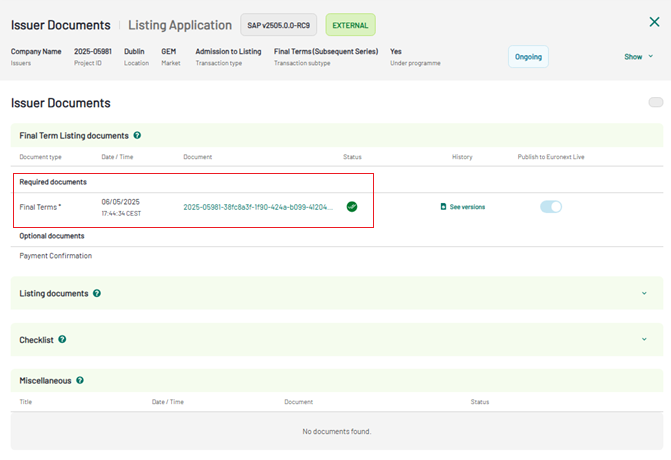This screenshot has width=671, height=460.
Task: Toggle Publish to Euronext Live for Final Terms
Action: pyautogui.click(x=551, y=207)
